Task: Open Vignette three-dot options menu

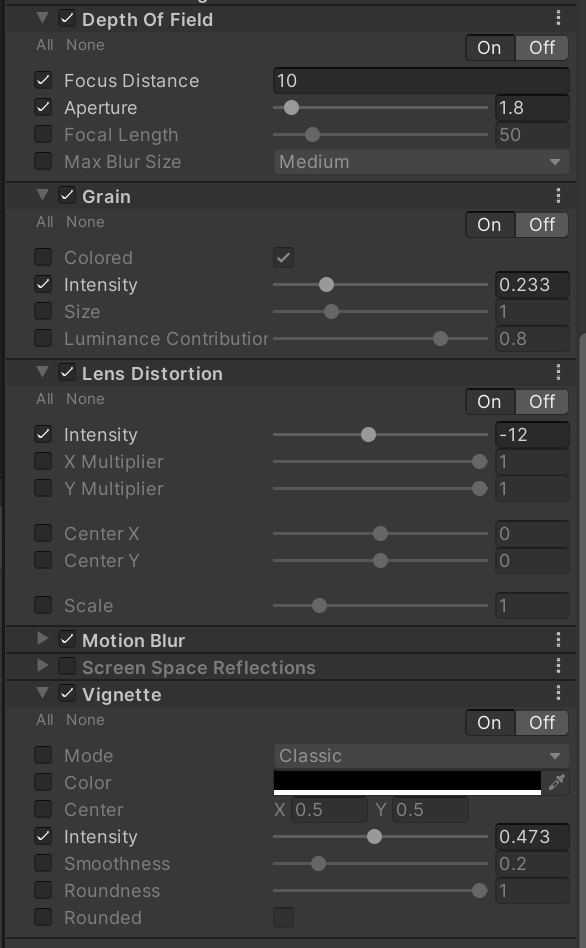Action: click(558, 693)
